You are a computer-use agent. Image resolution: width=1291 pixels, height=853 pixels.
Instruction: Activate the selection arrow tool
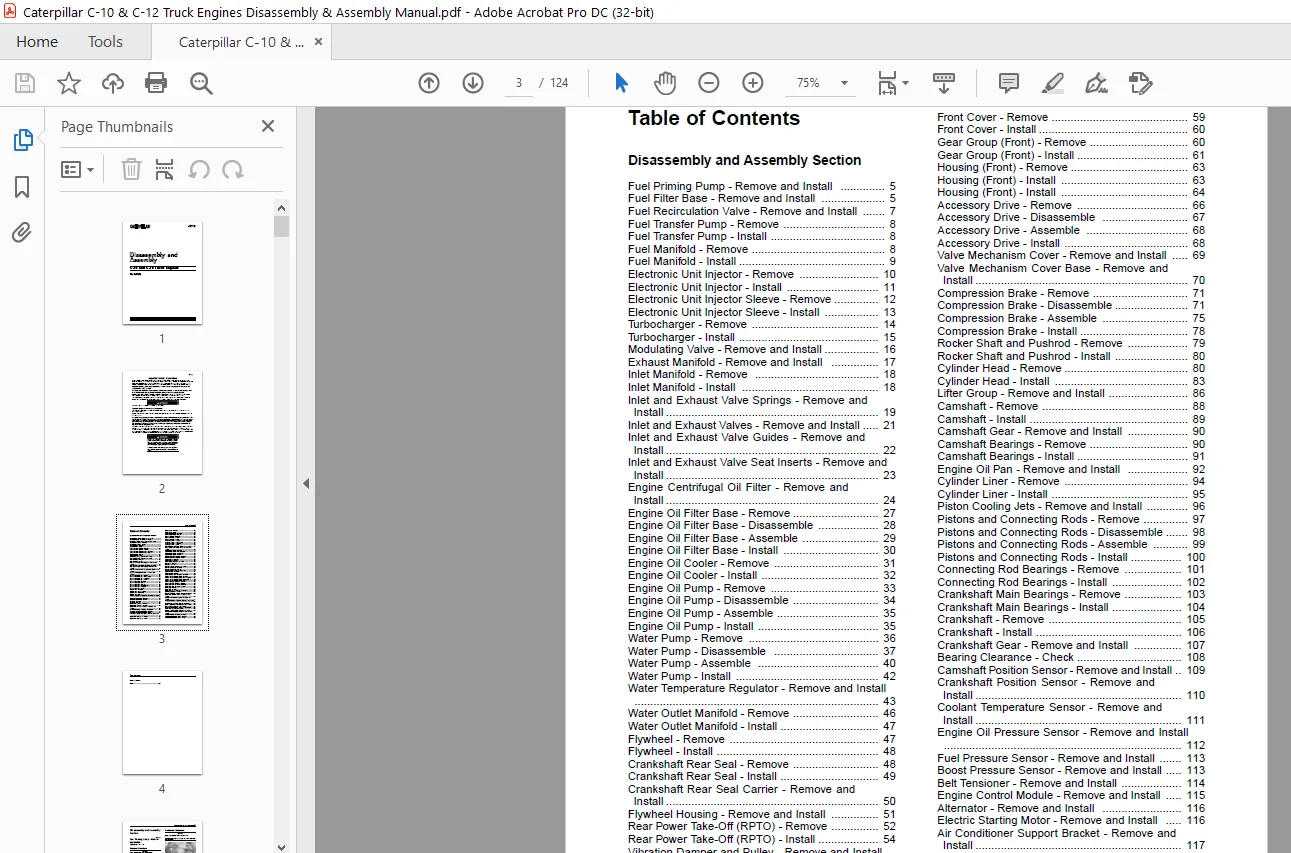click(621, 83)
